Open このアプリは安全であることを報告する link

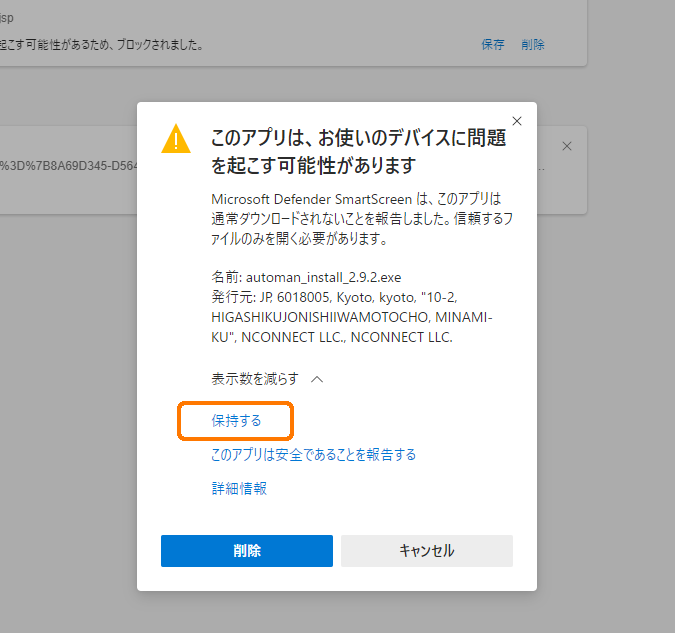click(313, 455)
